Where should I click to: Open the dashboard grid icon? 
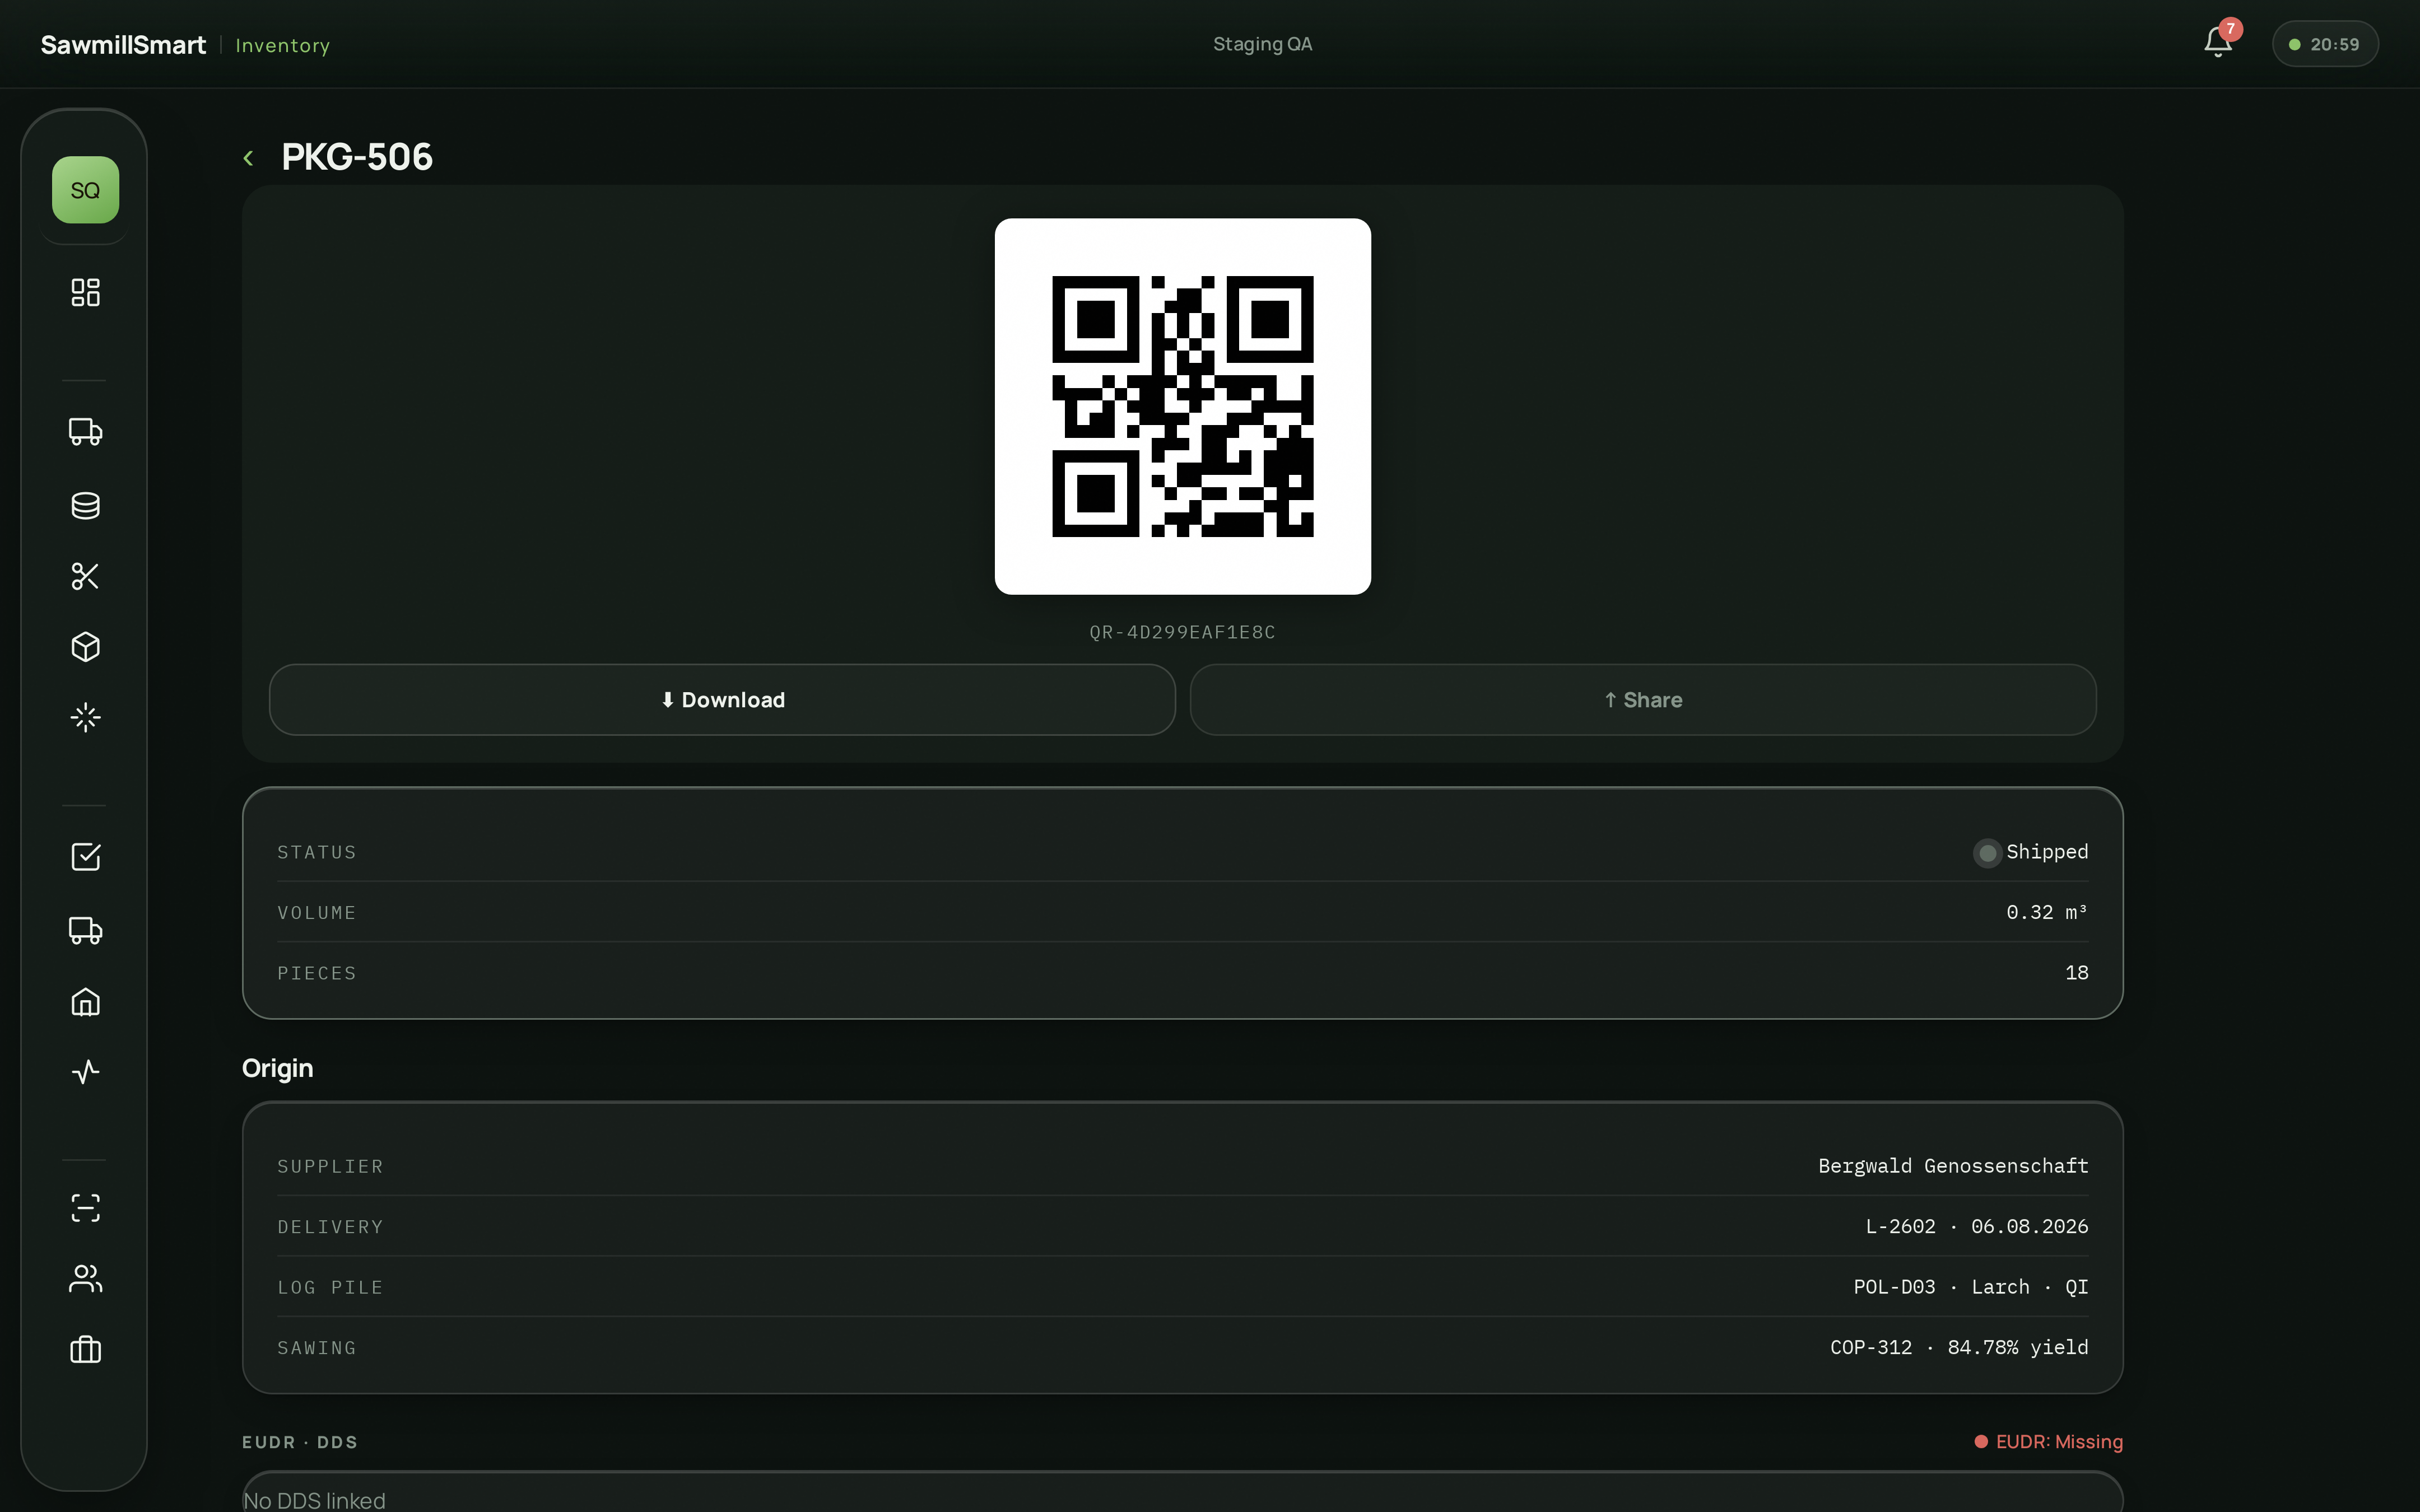coord(85,292)
